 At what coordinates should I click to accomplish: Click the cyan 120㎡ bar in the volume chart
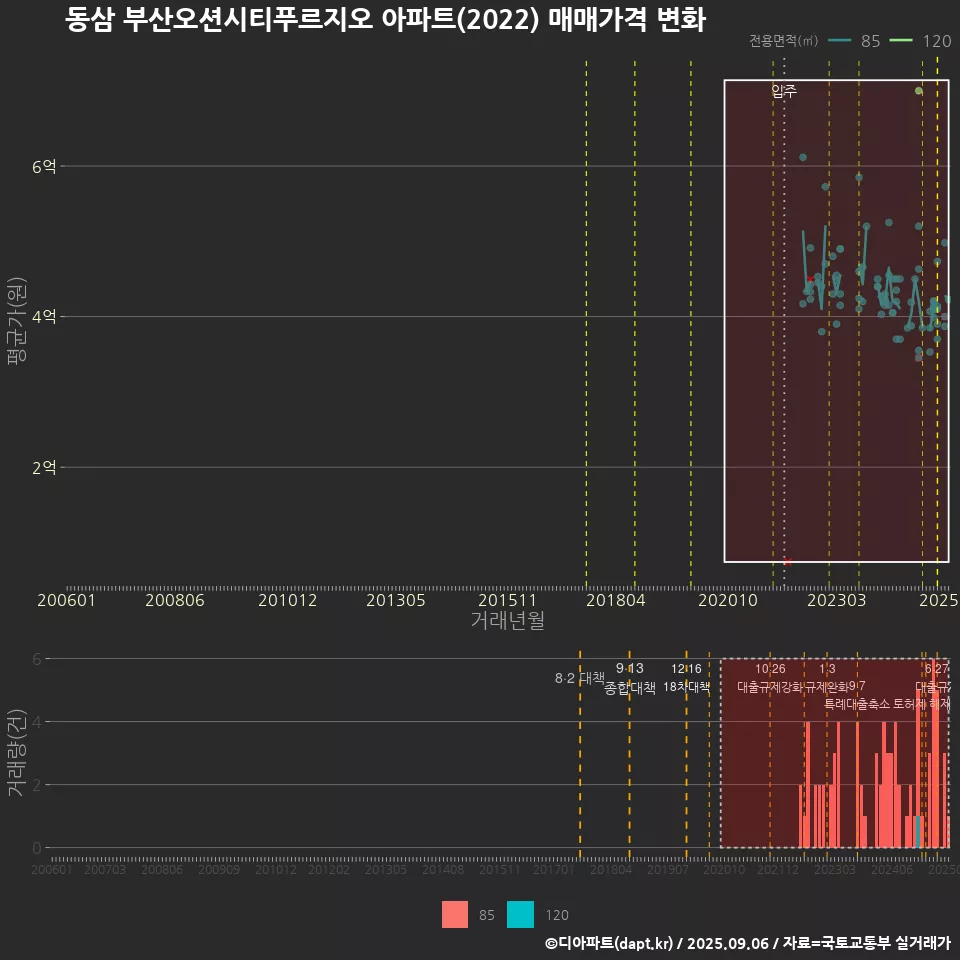click(x=918, y=831)
